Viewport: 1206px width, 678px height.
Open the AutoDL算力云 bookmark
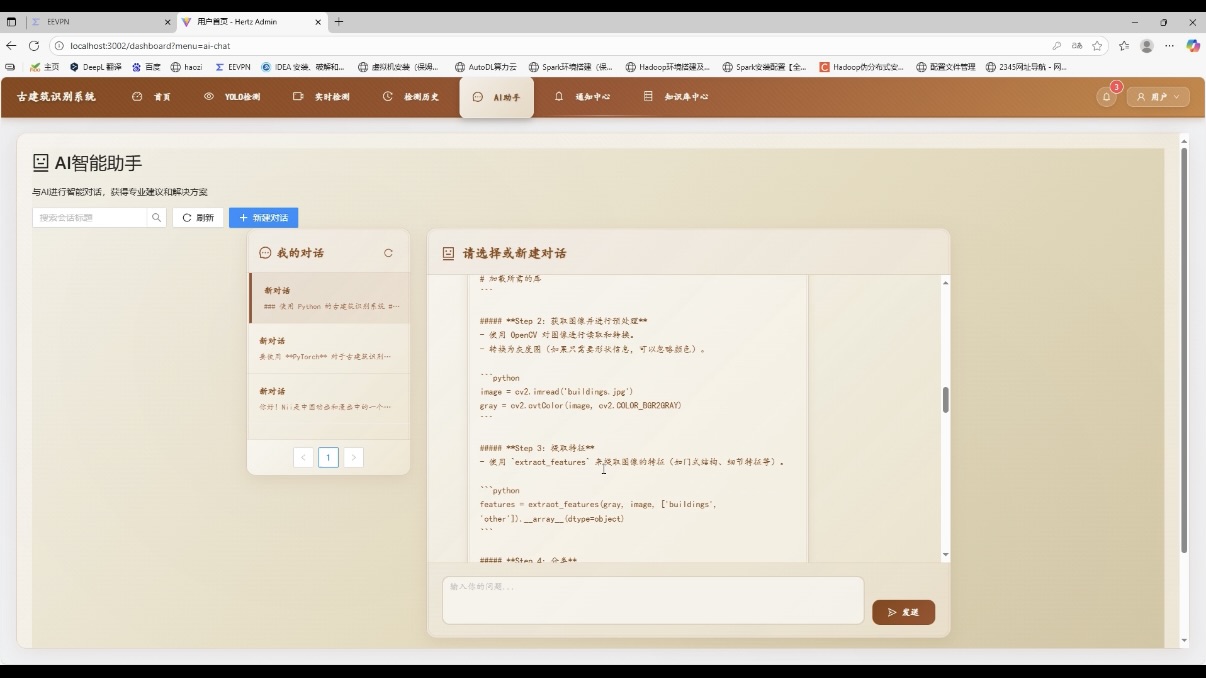(486, 67)
